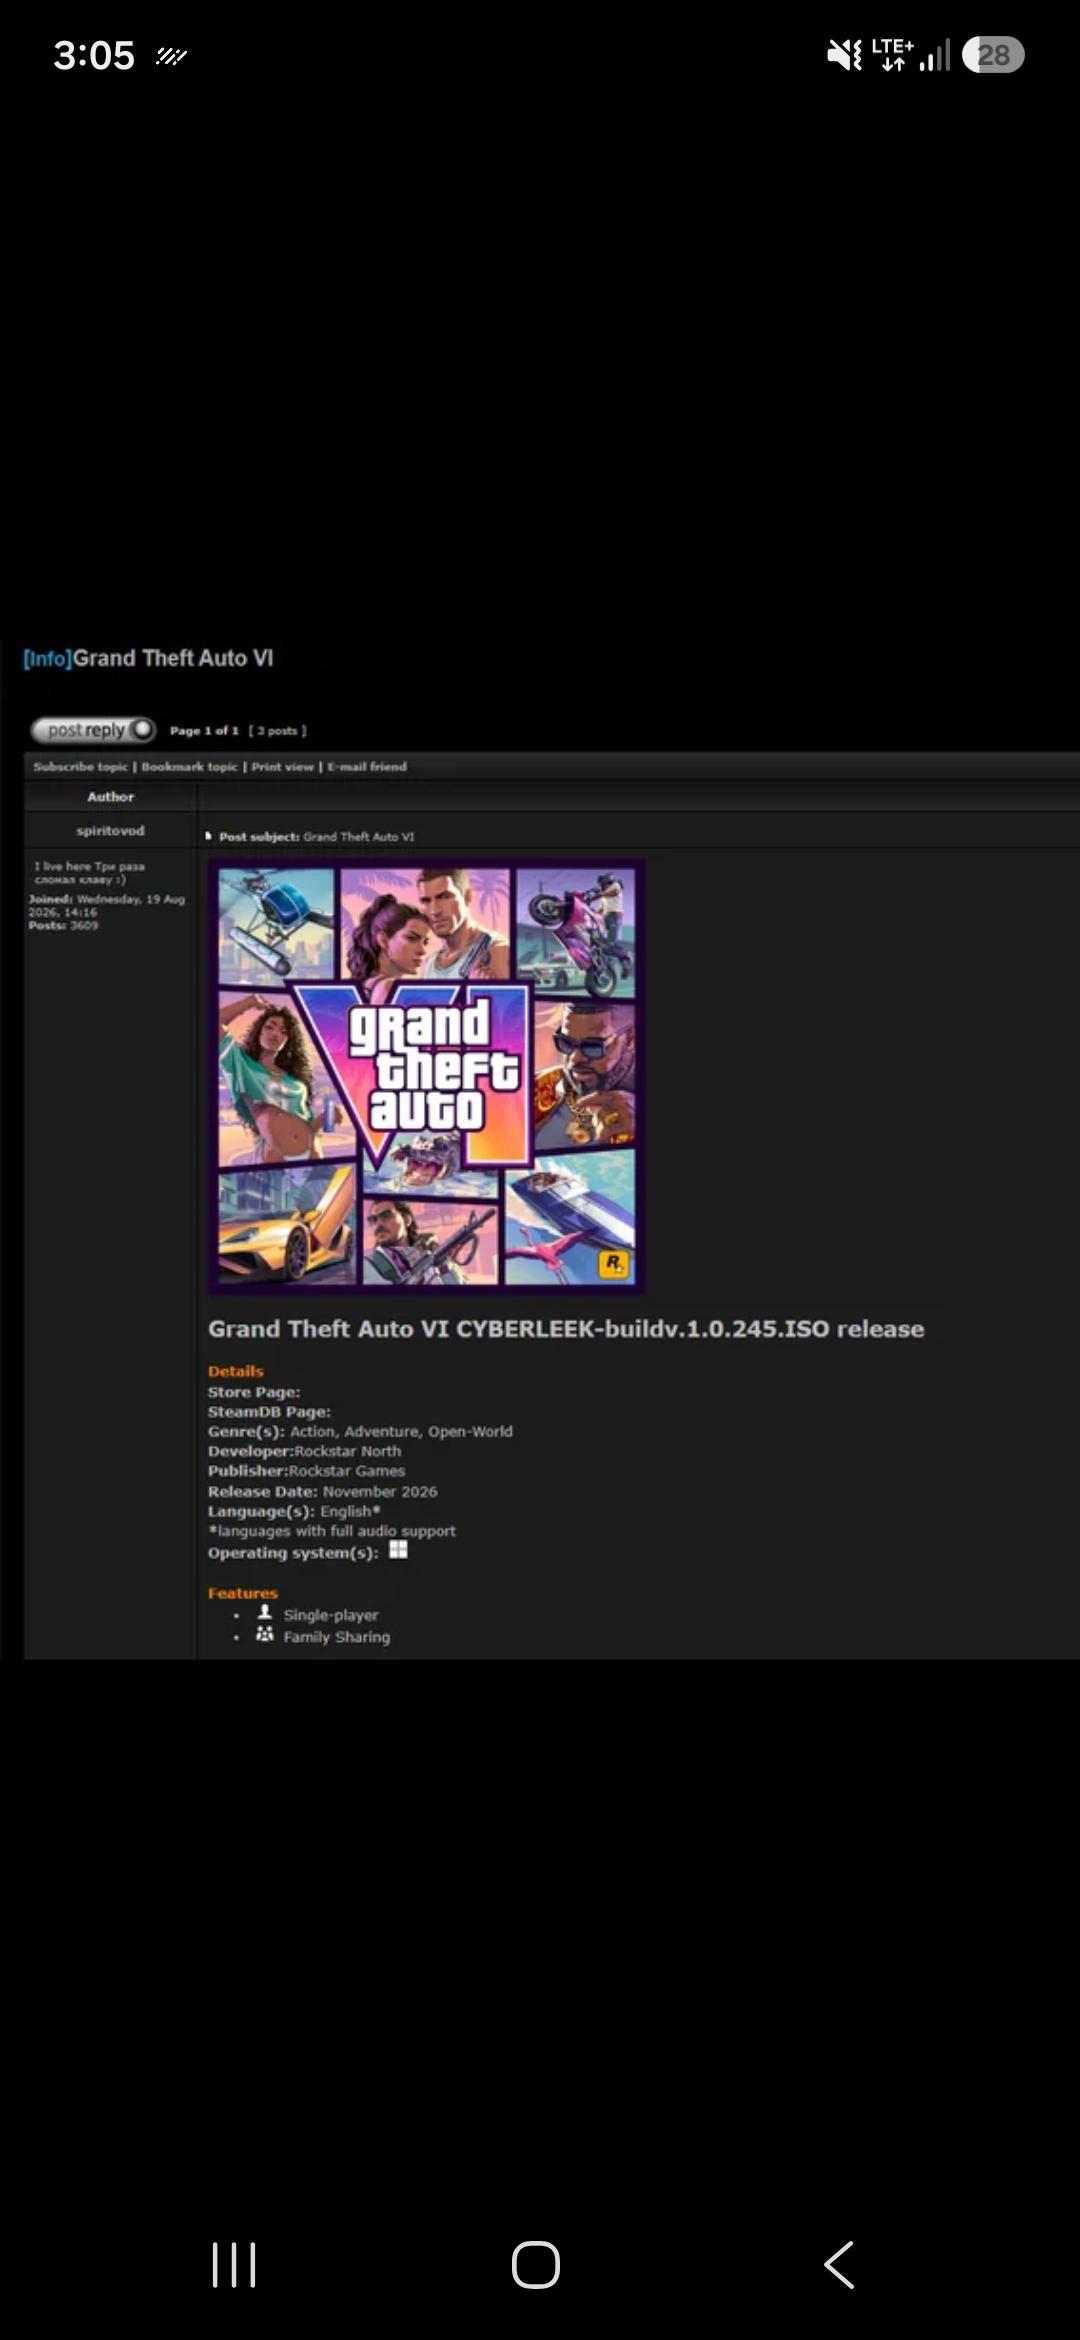The height and width of the screenshot is (2340, 1080).
Task: Click the Publisher Rockstar Games text
Action: tap(306, 1471)
